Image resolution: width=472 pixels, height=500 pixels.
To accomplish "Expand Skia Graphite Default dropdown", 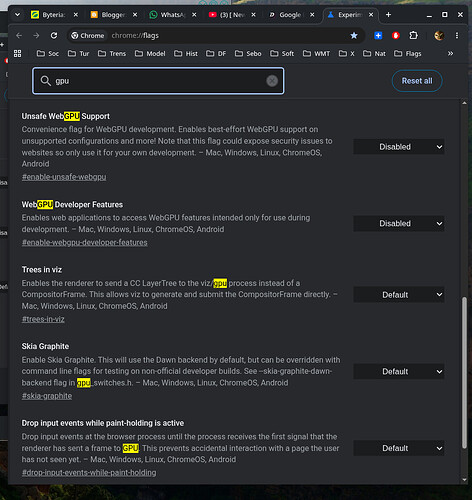I will [x=399, y=371].
